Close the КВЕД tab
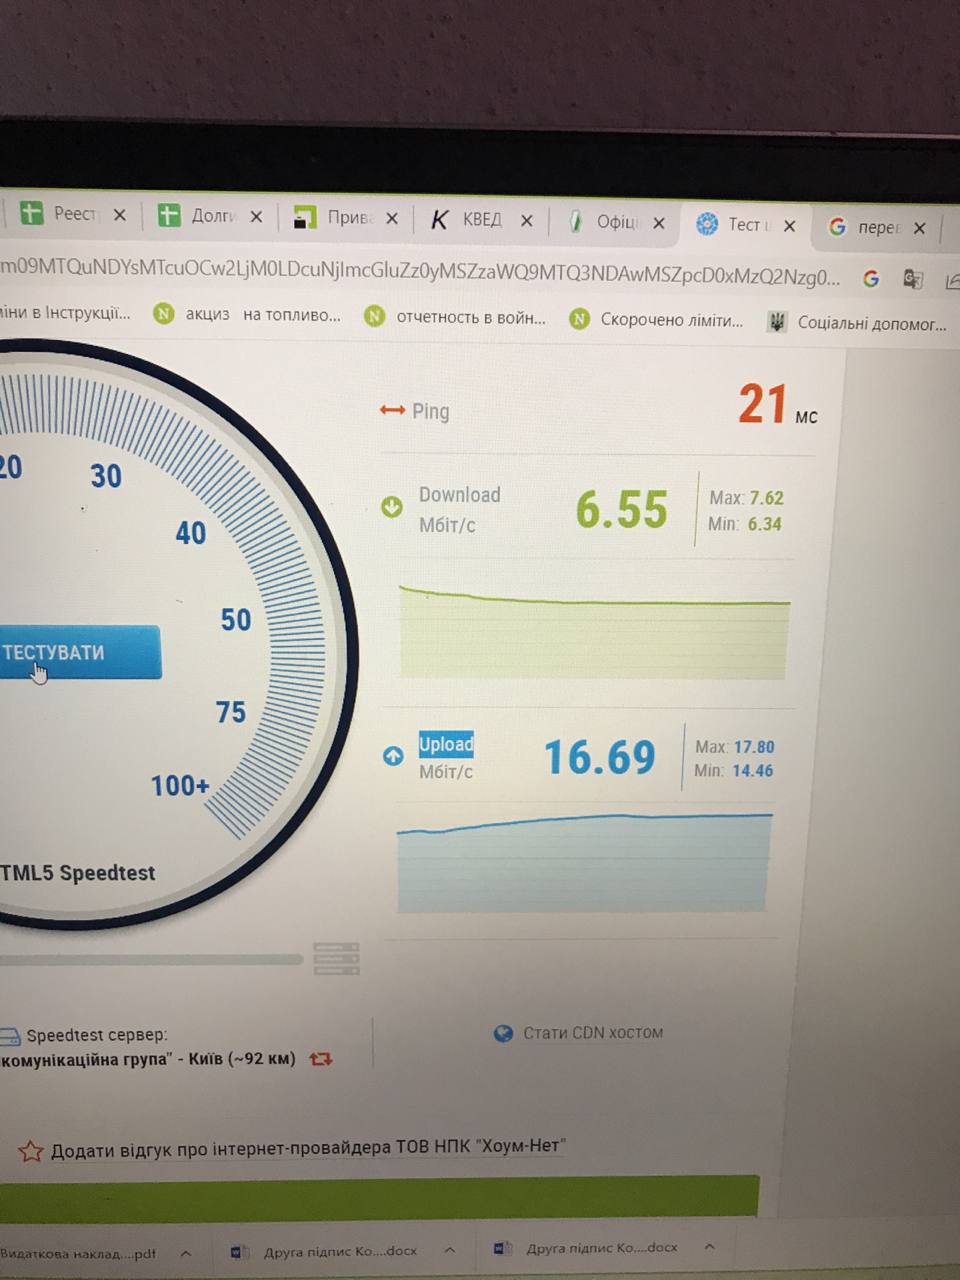The height and width of the screenshot is (1280, 960). coord(527,220)
